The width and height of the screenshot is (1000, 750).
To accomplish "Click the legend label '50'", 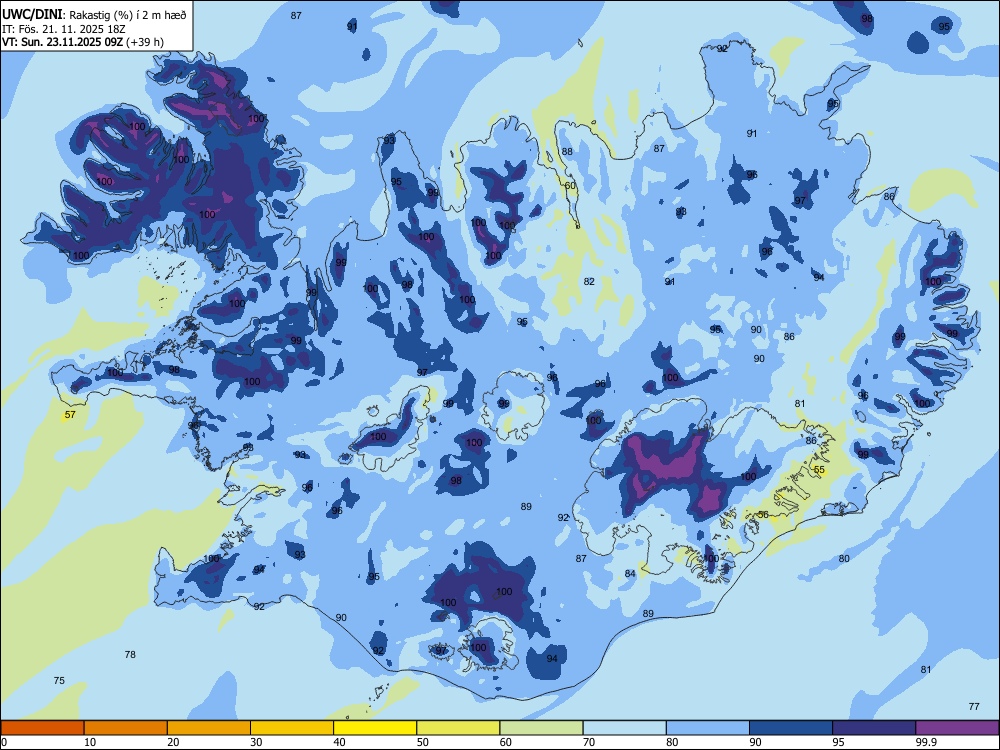I will click(422, 742).
